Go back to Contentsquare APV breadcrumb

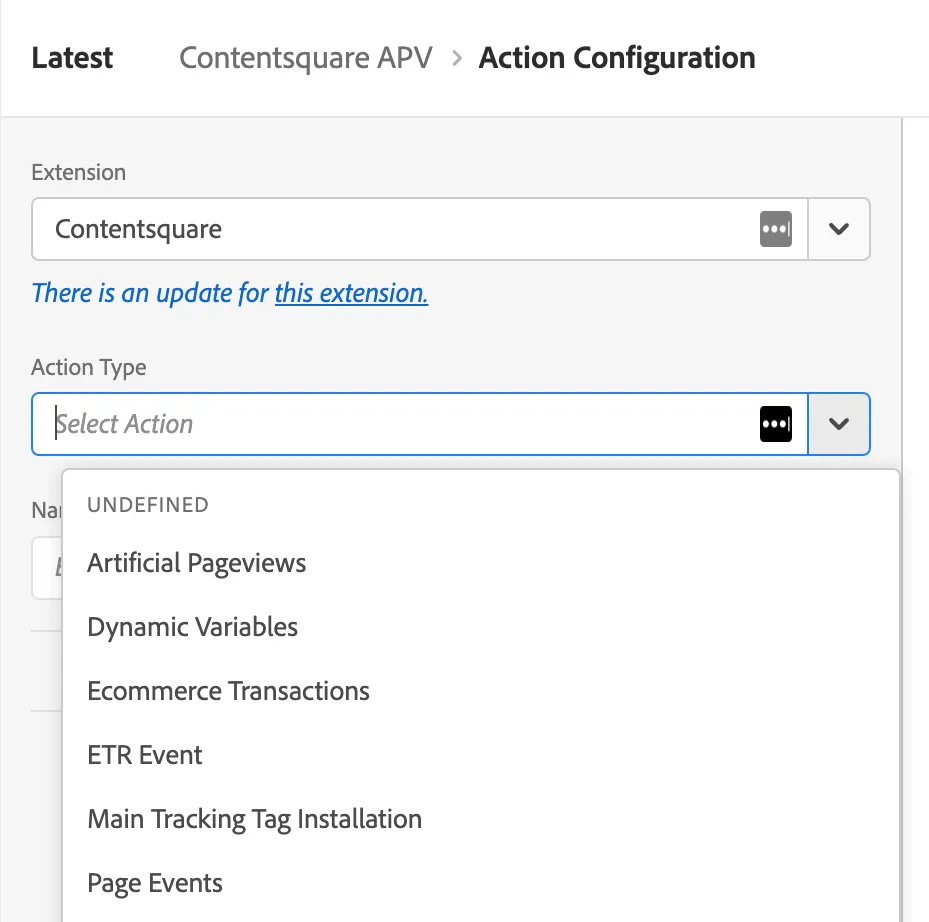pos(306,58)
